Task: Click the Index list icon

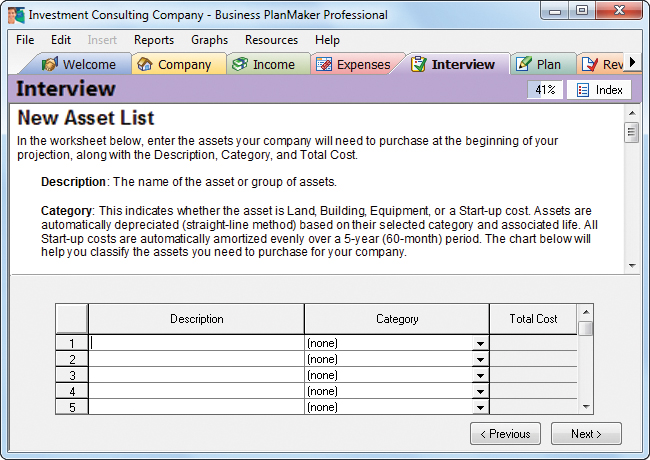Action: 584,90
